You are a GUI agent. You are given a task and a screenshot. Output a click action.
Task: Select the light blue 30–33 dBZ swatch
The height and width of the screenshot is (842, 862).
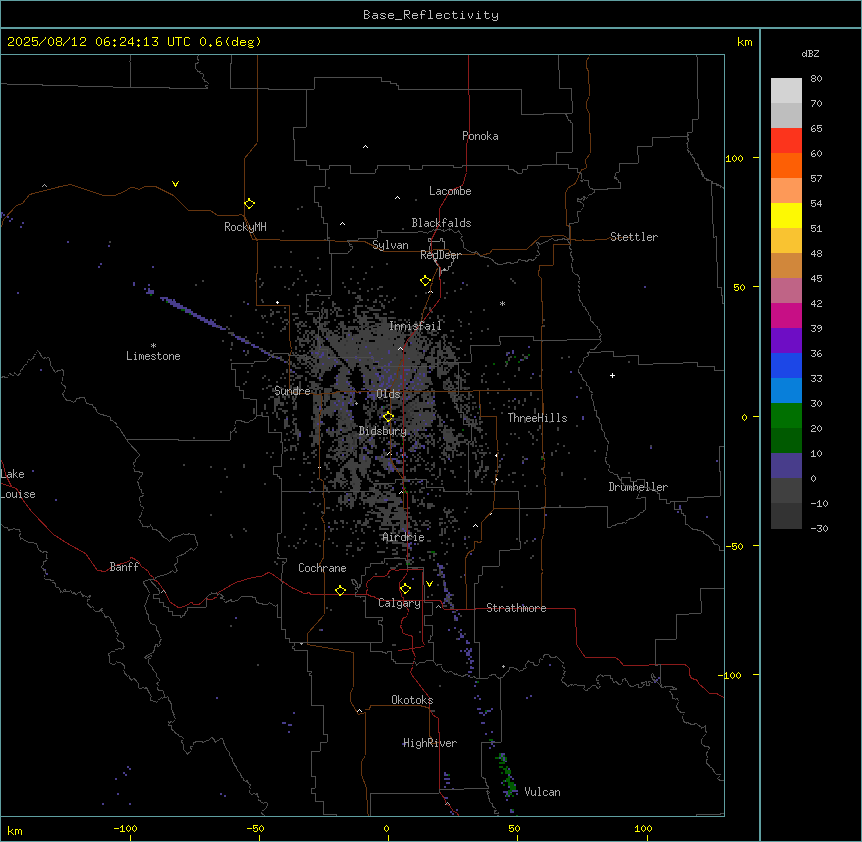coord(786,391)
